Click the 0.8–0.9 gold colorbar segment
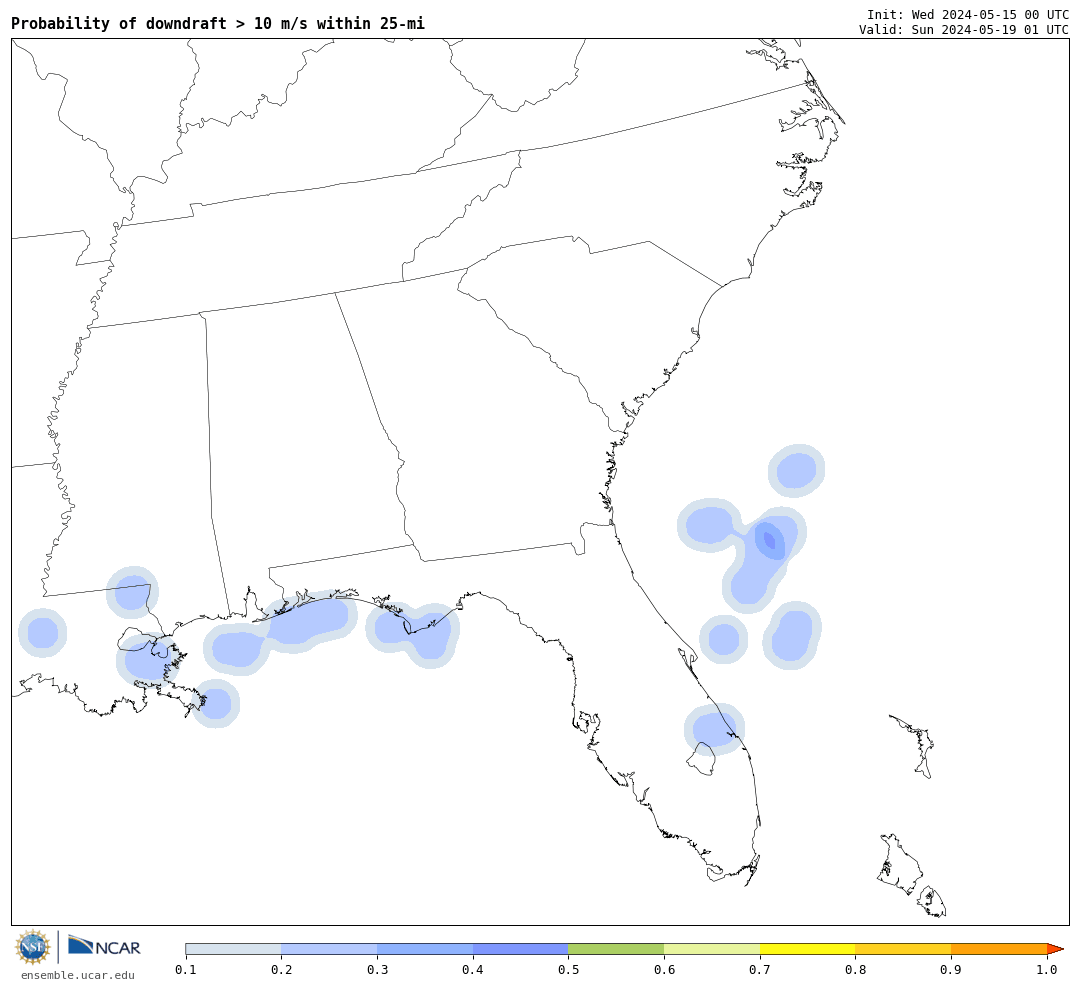 tap(904, 949)
